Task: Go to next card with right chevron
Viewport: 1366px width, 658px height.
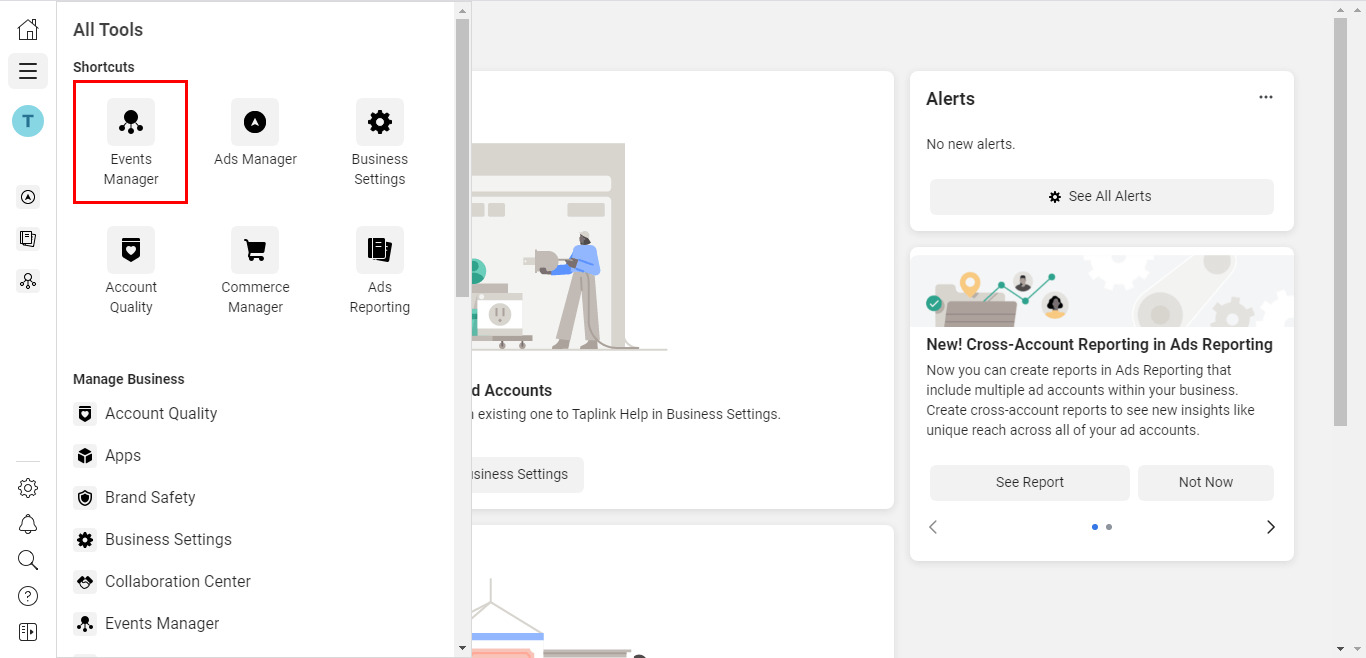Action: 1271,527
